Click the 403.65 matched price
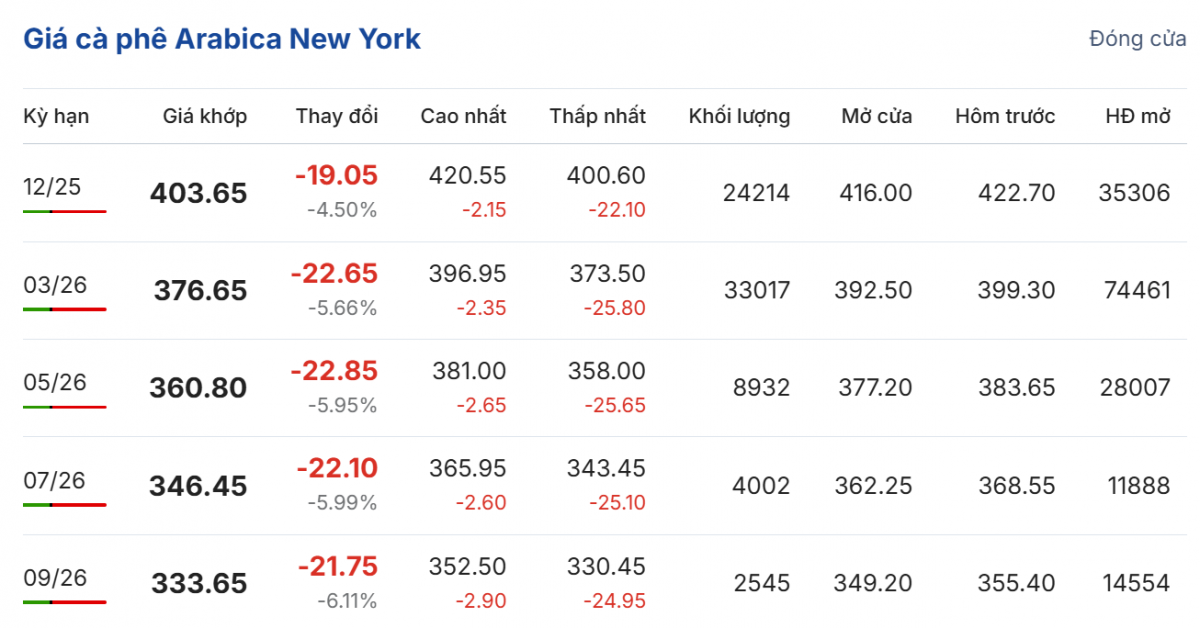The image size is (1200, 628). click(198, 193)
